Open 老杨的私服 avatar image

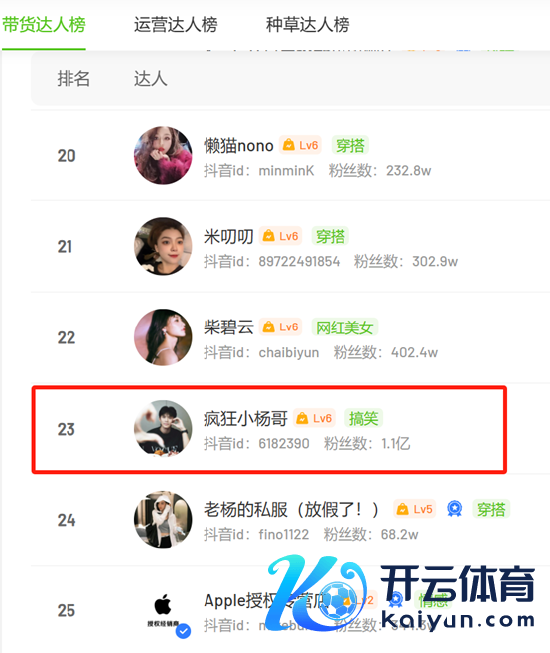pos(163,519)
